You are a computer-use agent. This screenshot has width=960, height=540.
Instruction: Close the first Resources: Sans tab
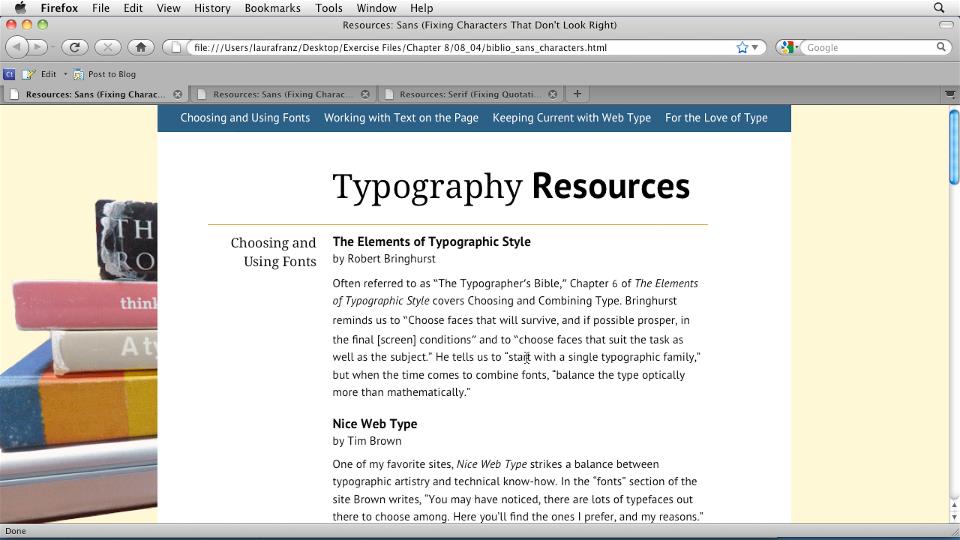coord(178,94)
